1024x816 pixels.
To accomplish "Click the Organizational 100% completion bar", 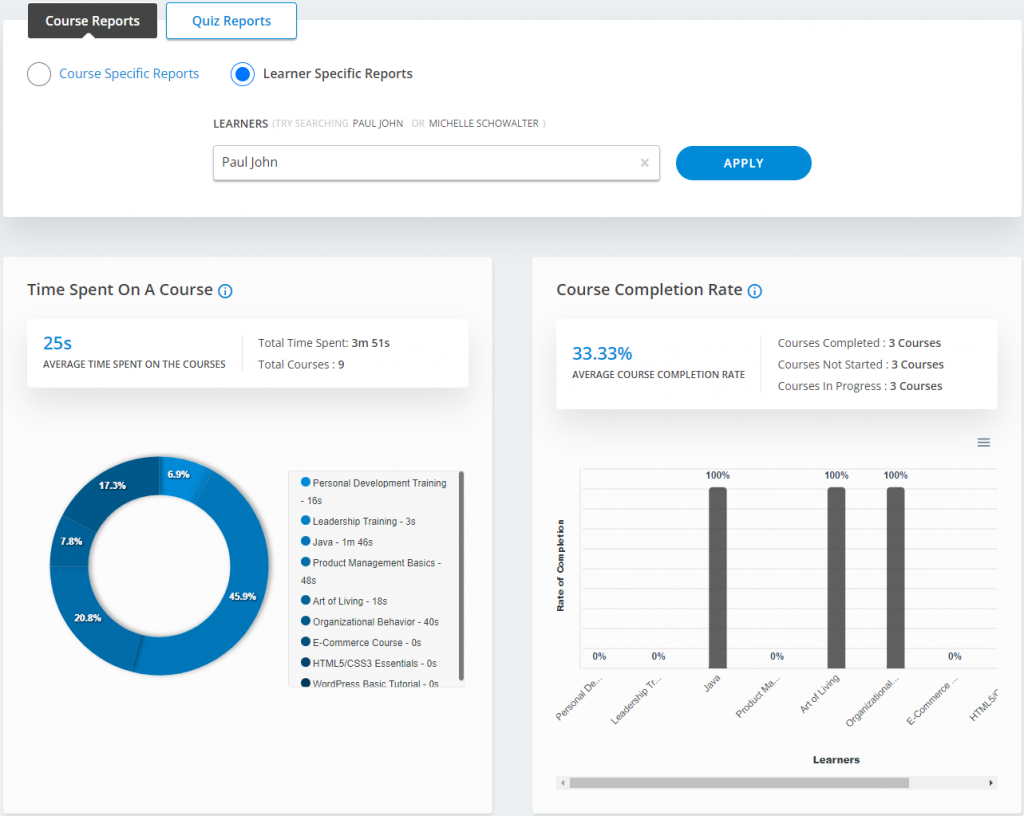I will click(895, 578).
